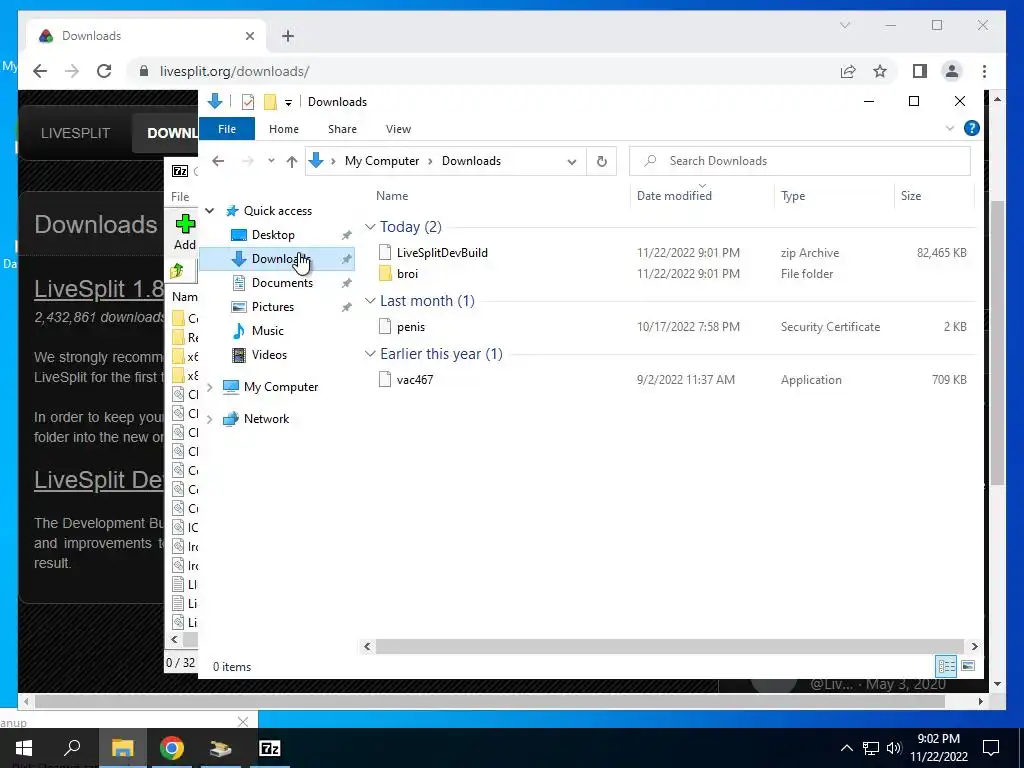Switch to Details view icon
This screenshot has height=768, width=1024.
(946, 665)
